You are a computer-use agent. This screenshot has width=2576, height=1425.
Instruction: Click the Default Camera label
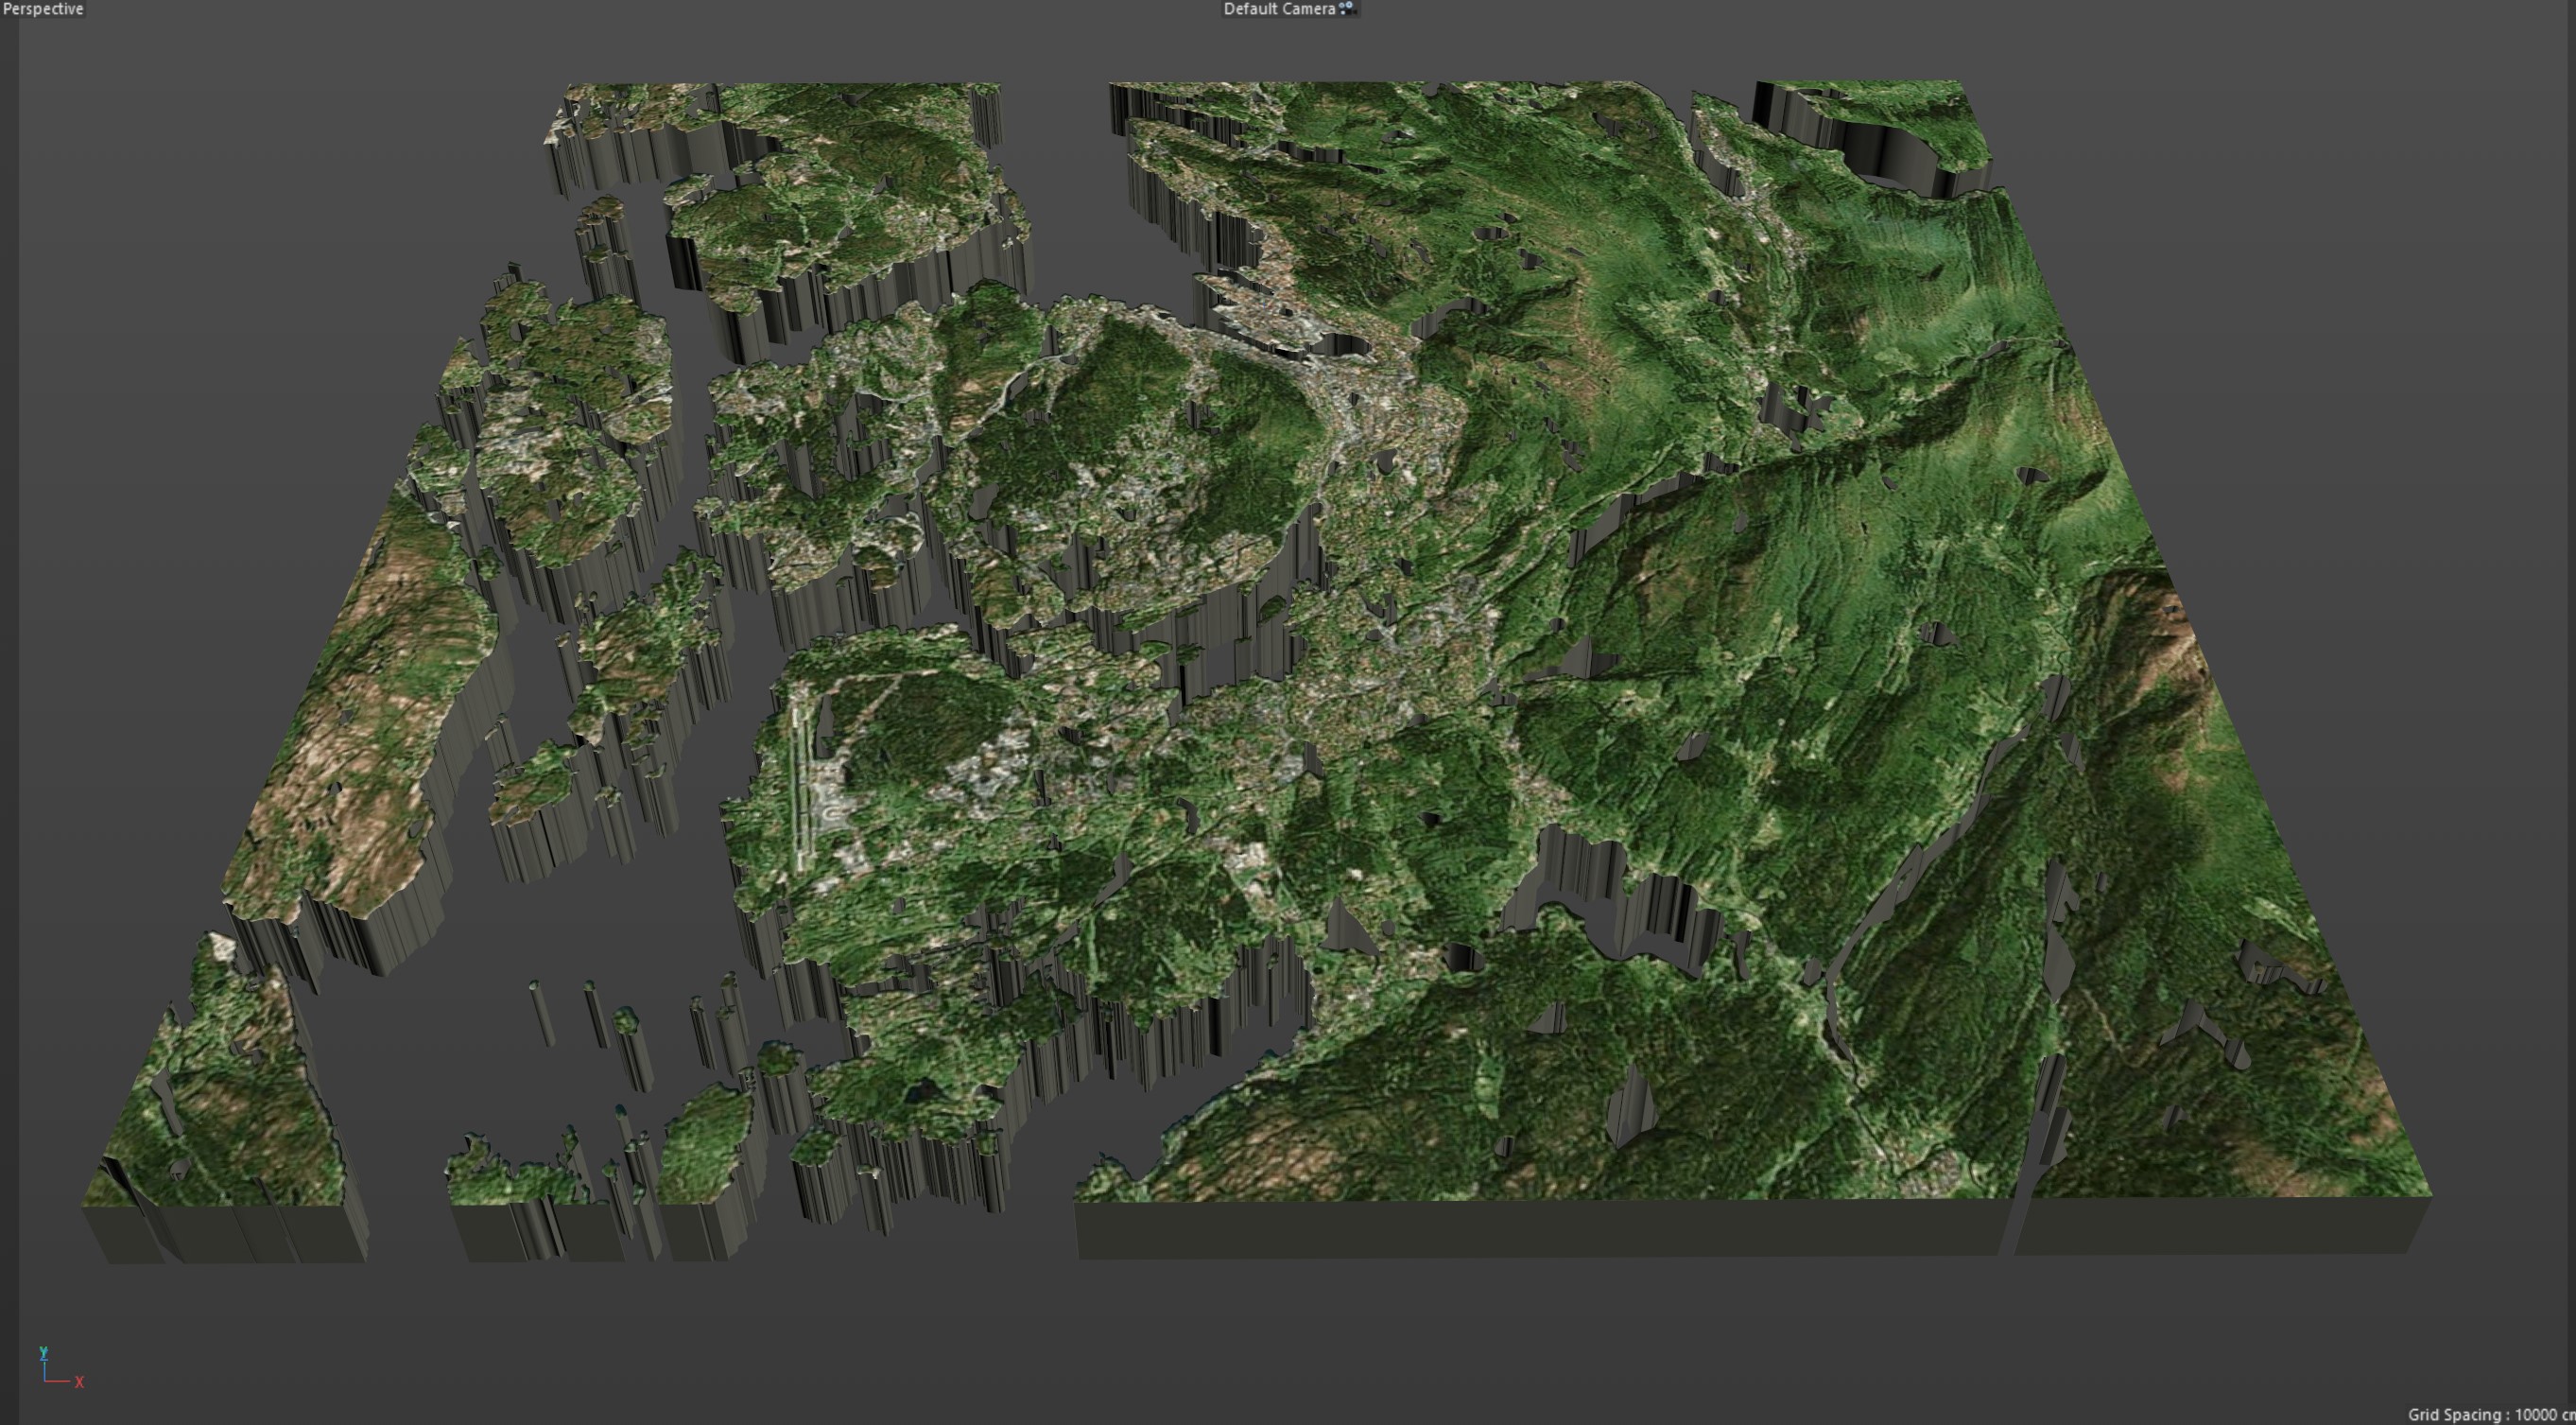click(x=1279, y=9)
